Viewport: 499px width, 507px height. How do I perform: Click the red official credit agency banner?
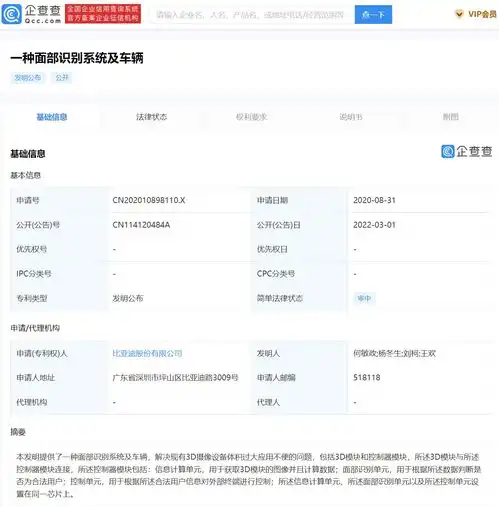(x=103, y=14)
